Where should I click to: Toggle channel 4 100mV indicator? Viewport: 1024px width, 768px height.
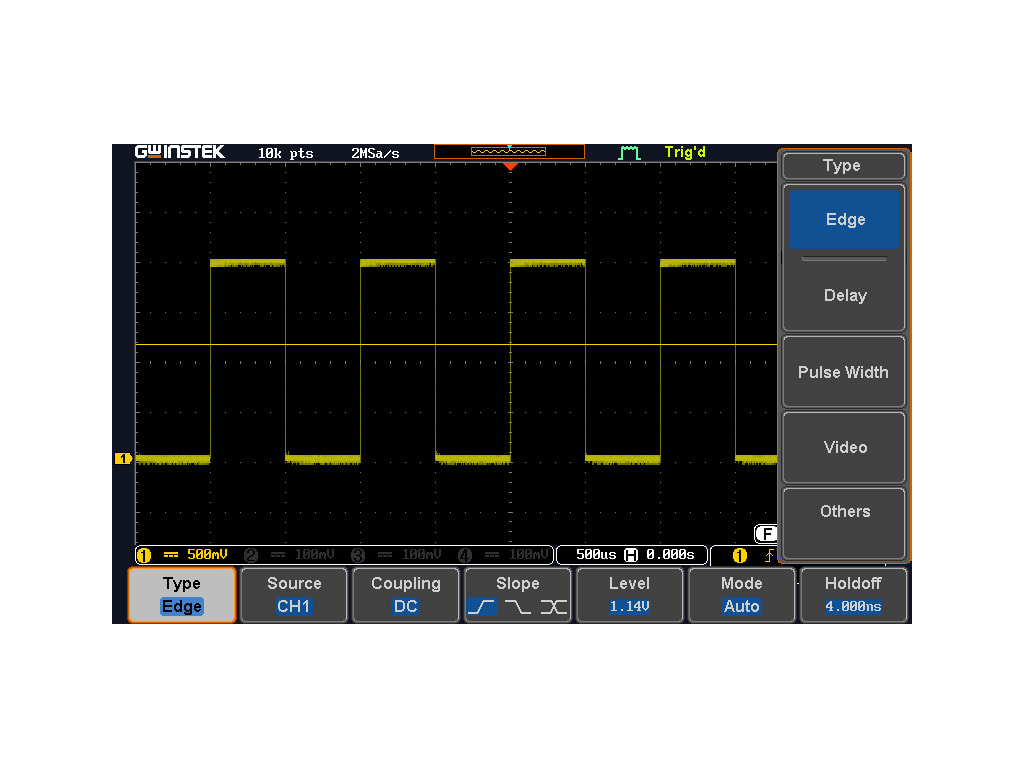pyautogui.click(x=503, y=555)
